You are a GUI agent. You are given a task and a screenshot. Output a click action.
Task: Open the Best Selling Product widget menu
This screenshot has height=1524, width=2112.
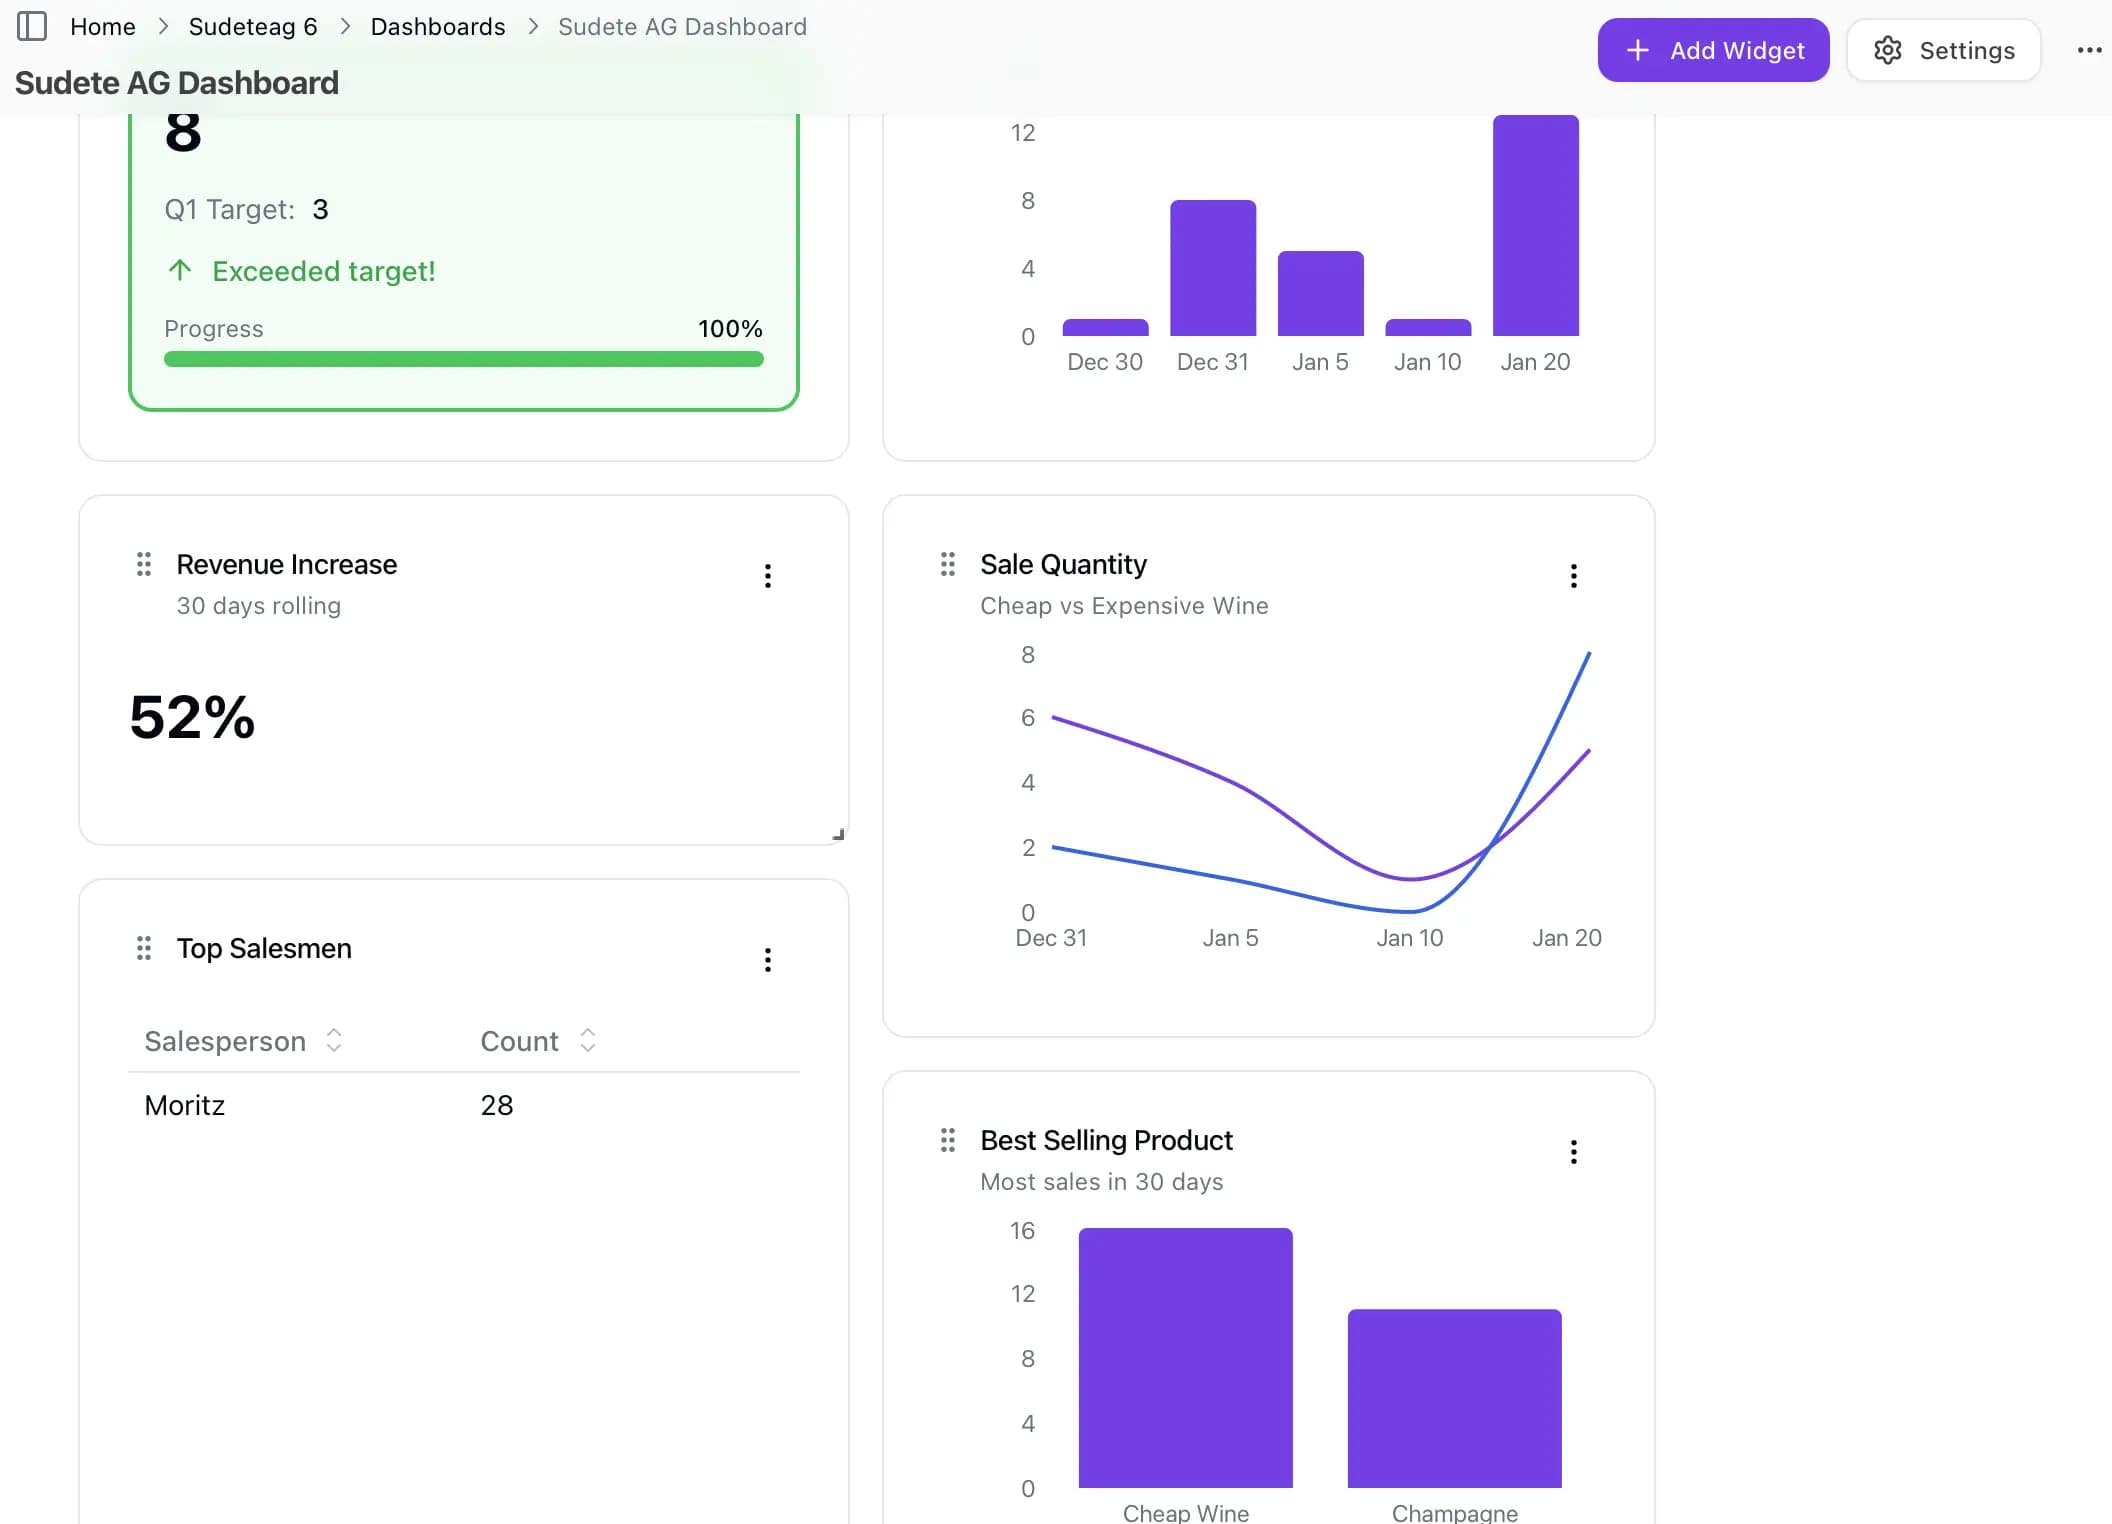[1573, 1152]
